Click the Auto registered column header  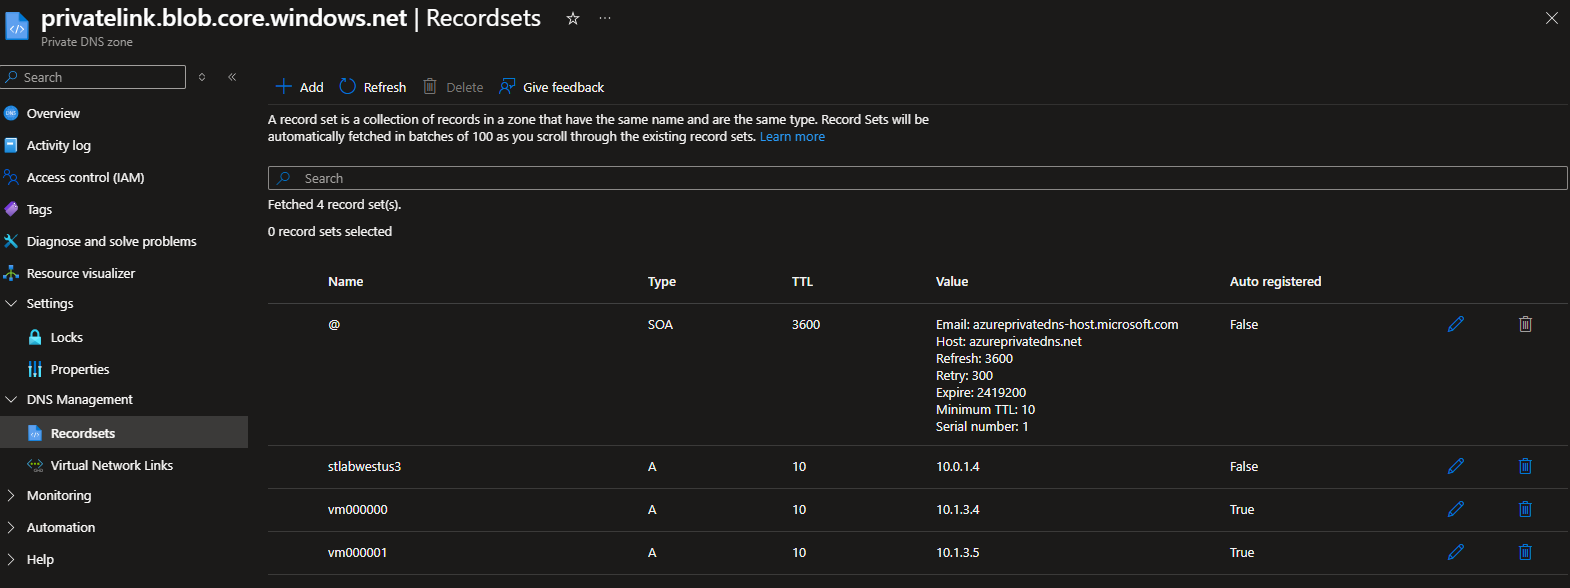1275,281
